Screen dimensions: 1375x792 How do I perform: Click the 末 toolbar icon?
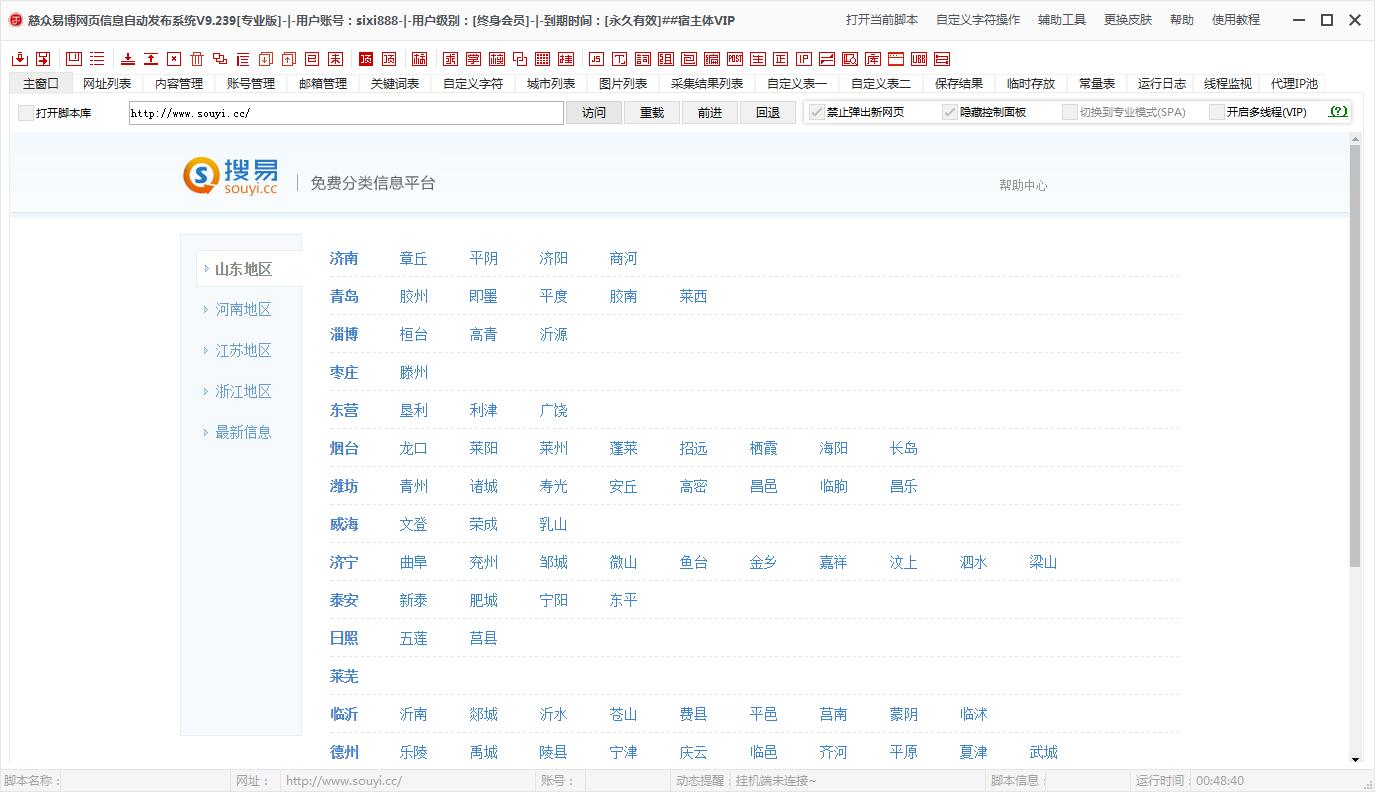(335, 59)
